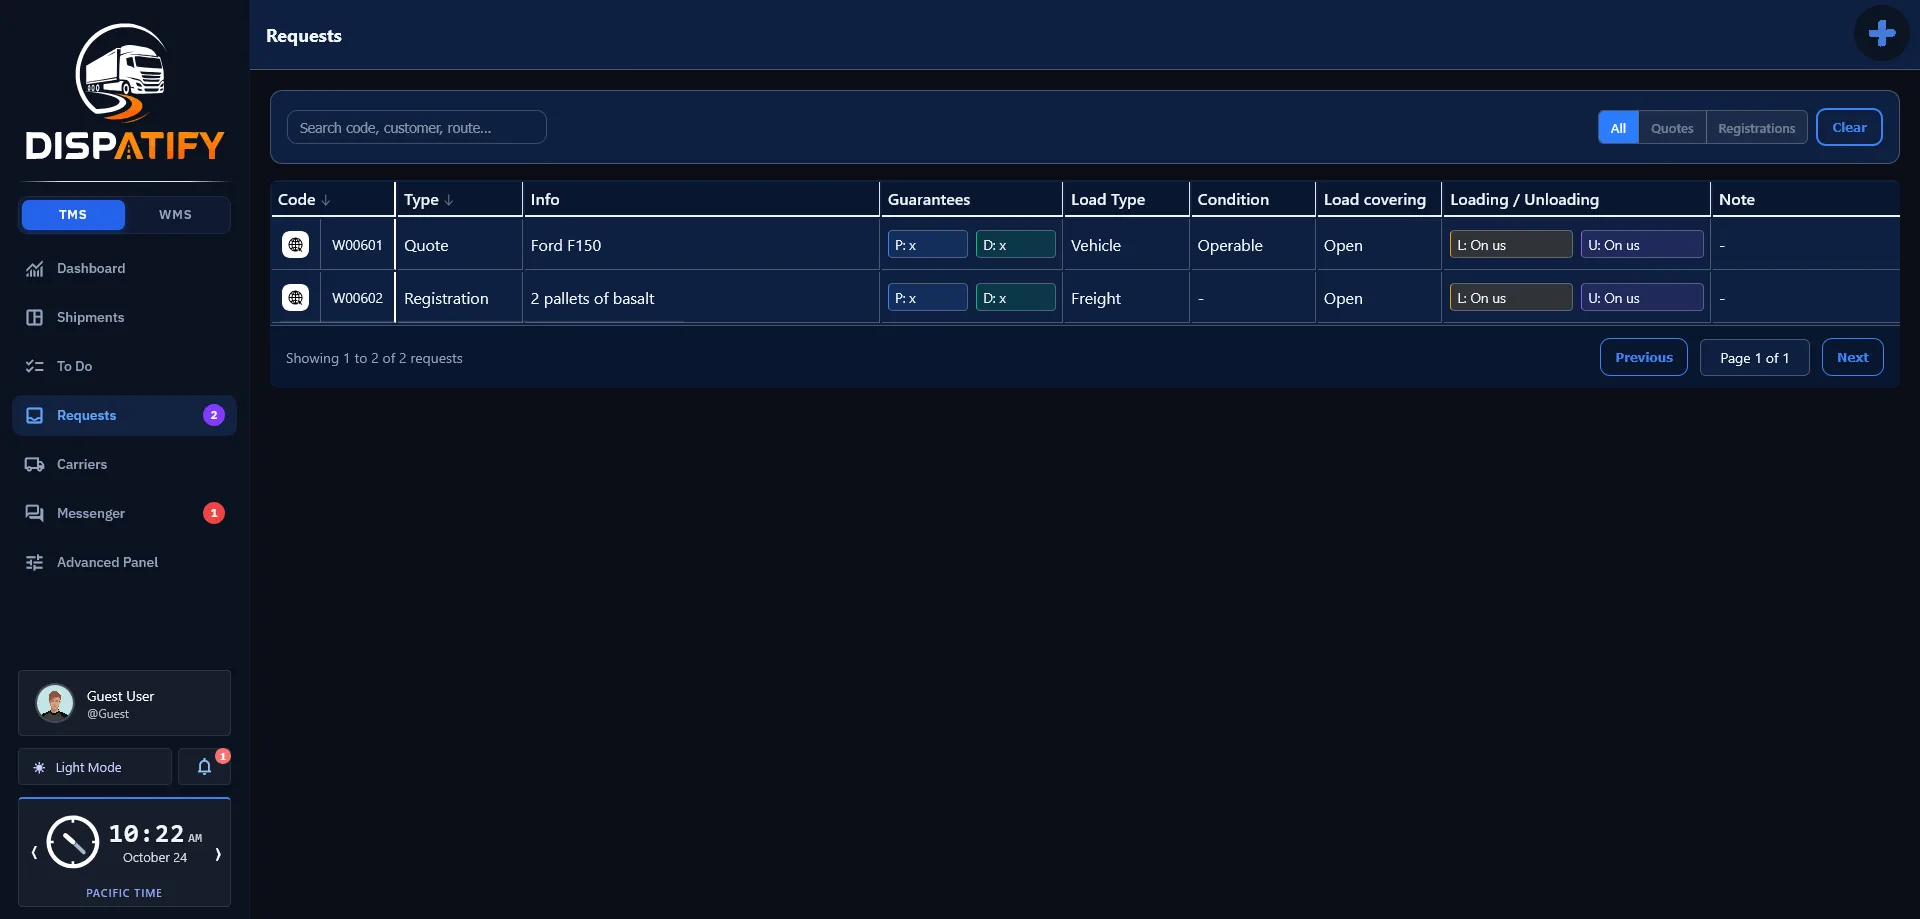This screenshot has width=1920, height=919.
Task: Open the Carriers section
Action: click(x=124, y=464)
